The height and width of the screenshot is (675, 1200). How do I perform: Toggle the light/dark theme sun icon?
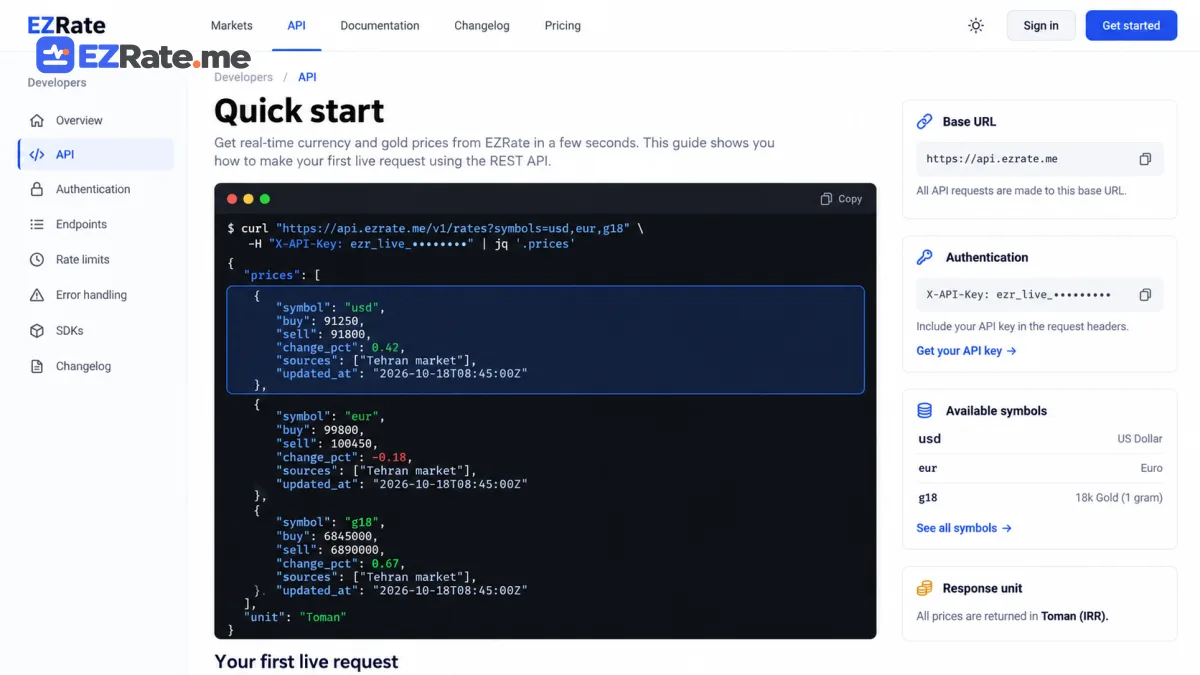coord(976,26)
